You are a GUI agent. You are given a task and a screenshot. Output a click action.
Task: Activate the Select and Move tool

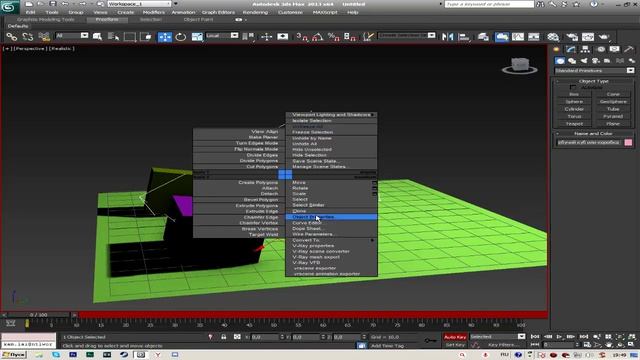pos(164,37)
